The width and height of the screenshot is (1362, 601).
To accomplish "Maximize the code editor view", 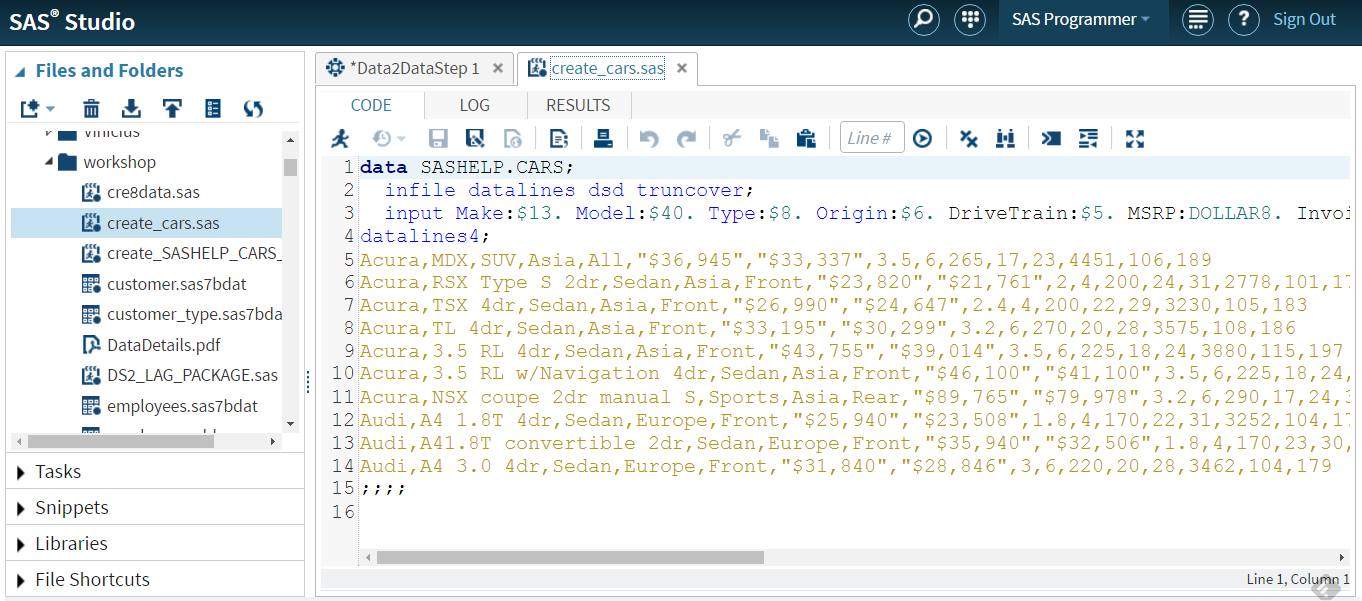I will click(1134, 139).
